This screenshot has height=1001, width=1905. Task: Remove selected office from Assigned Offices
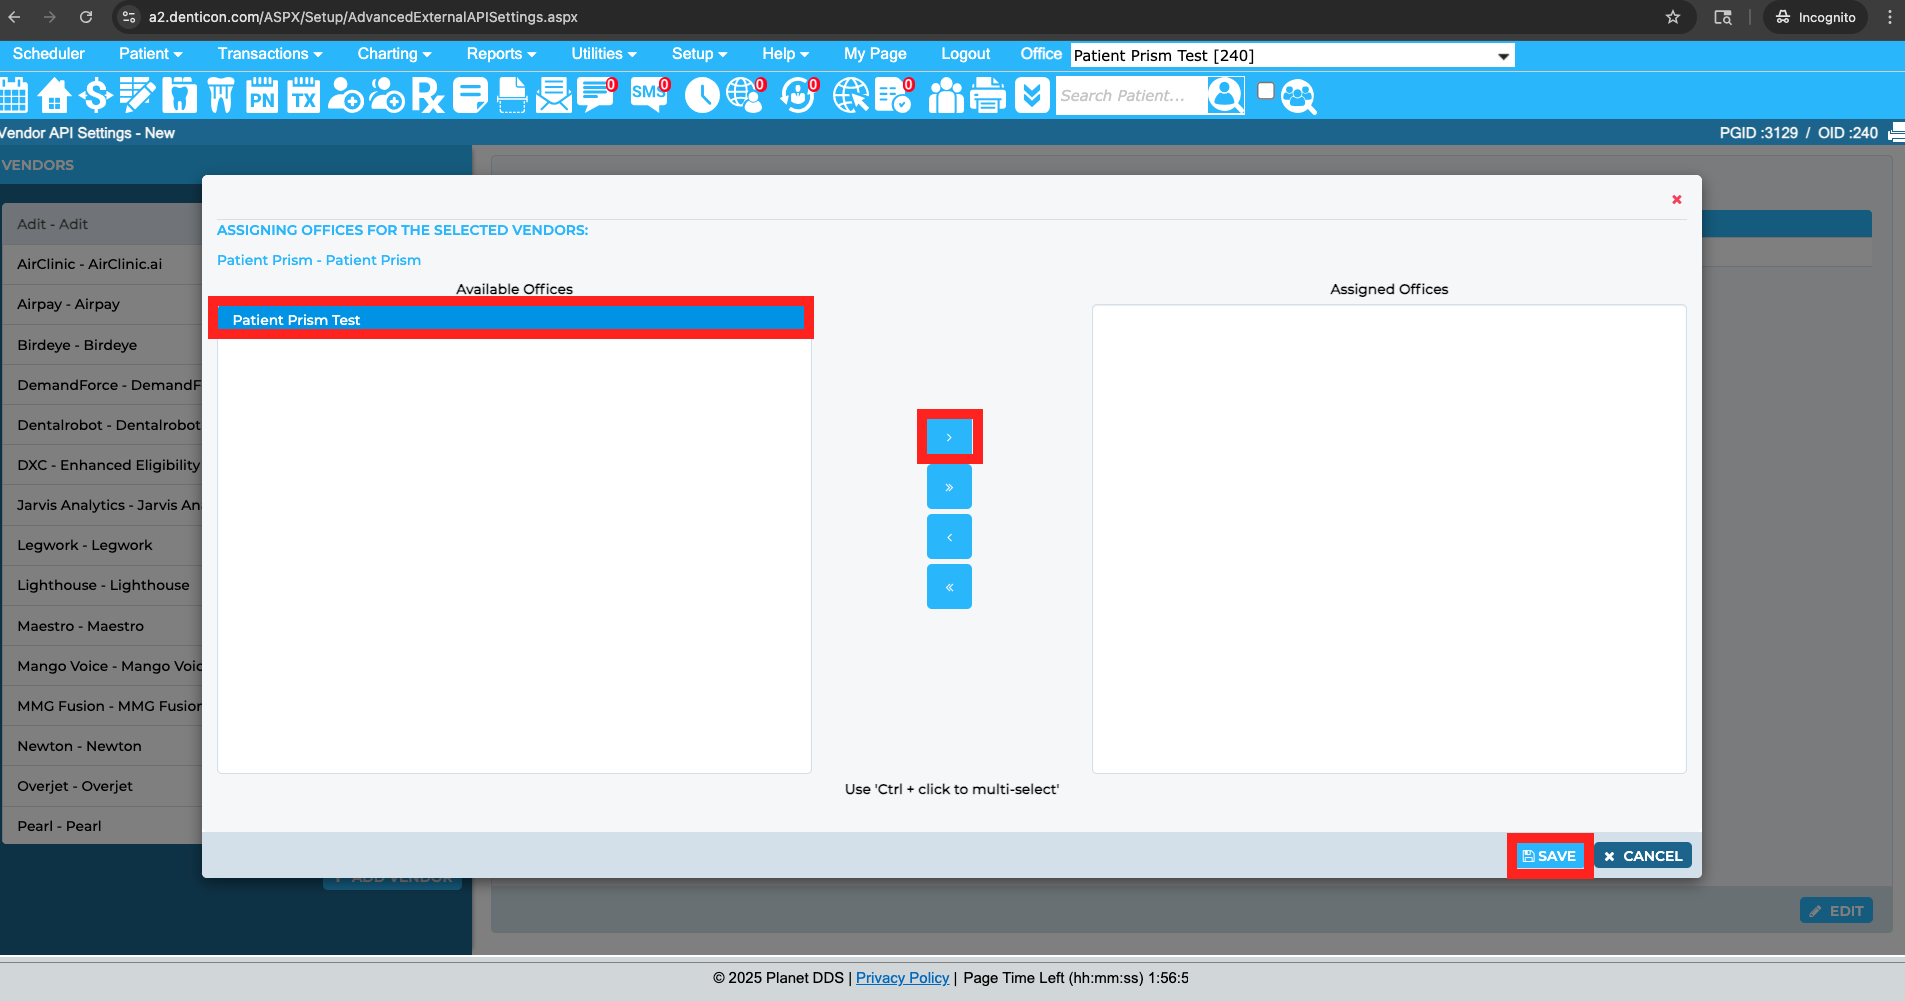[x=949, y=537]
